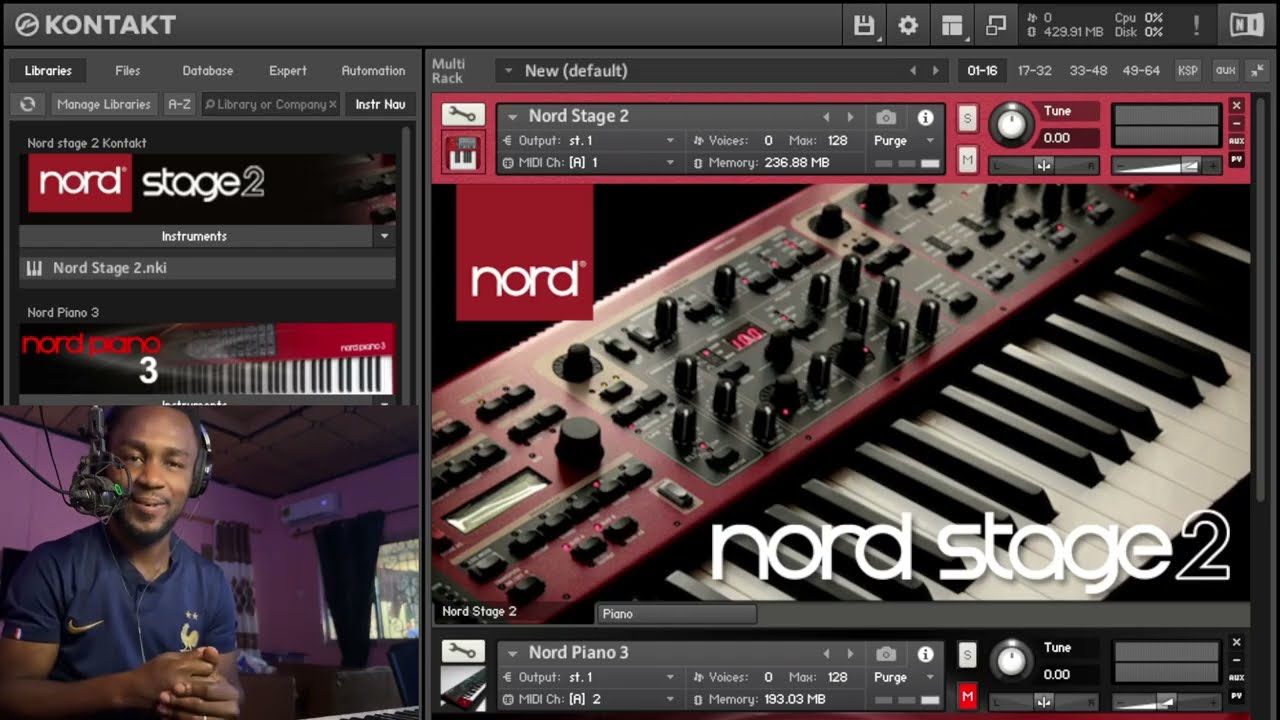Switch to the Libraries tab

click(x=48, y=71)
